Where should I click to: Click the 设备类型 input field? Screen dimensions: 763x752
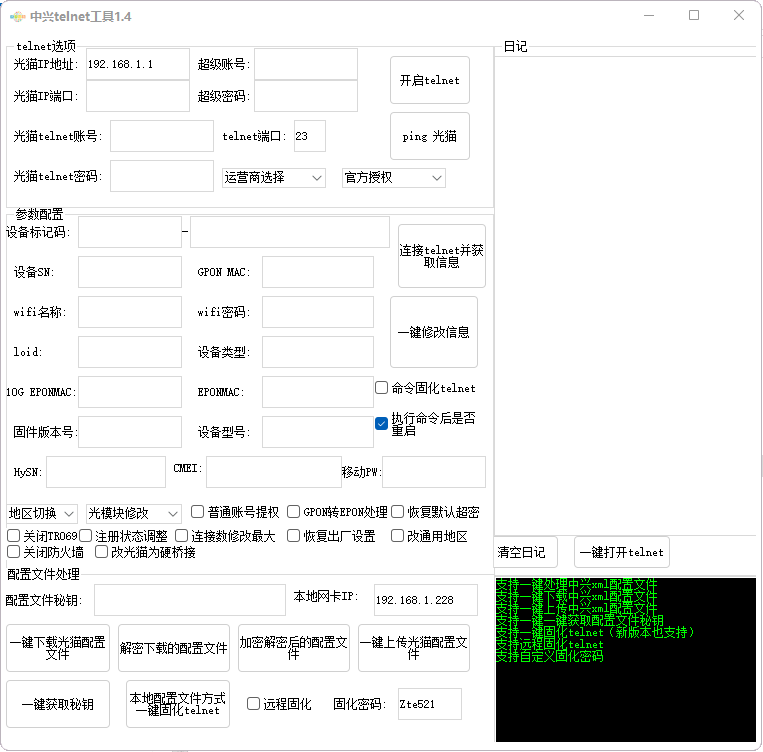[x=318, y=351]
